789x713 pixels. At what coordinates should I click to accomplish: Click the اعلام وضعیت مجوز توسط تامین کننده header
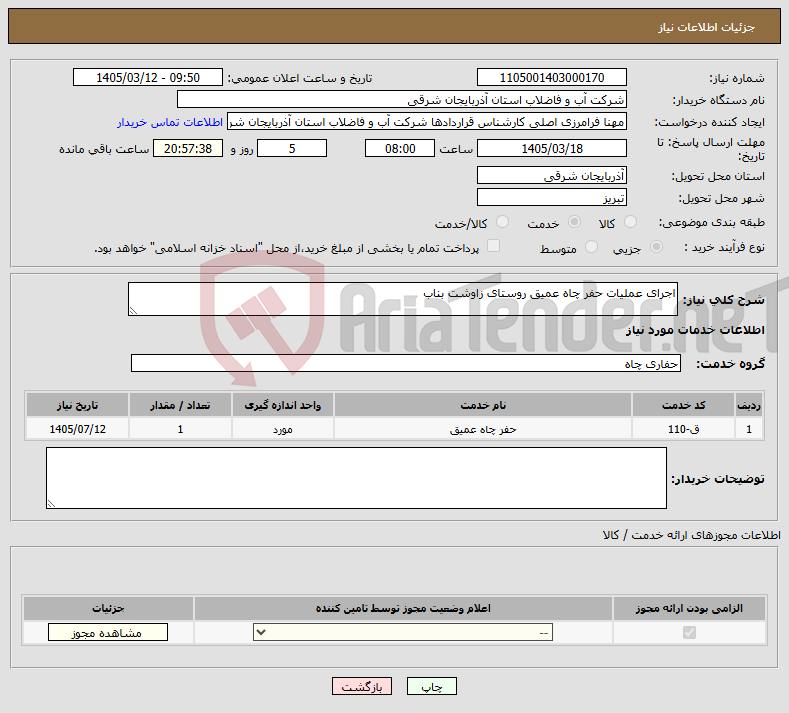403,608
